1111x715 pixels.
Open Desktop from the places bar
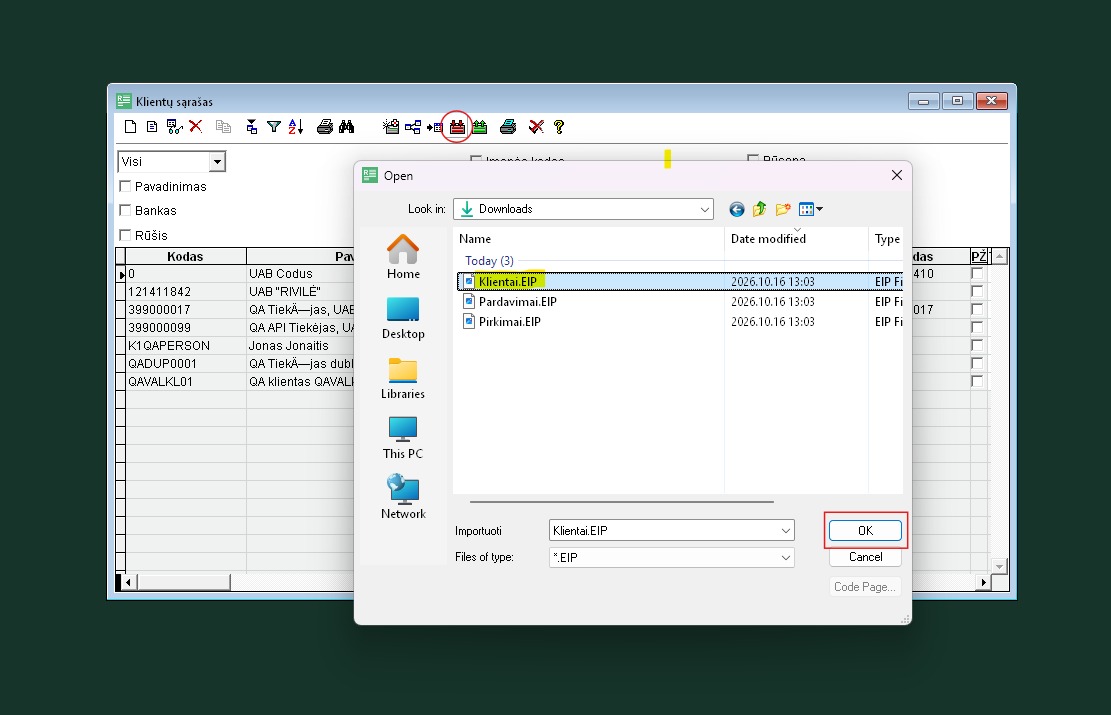coord(403,317)
